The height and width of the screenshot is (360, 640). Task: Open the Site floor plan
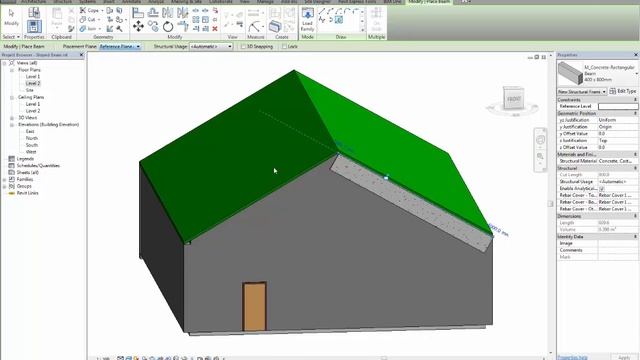[30, 90]
